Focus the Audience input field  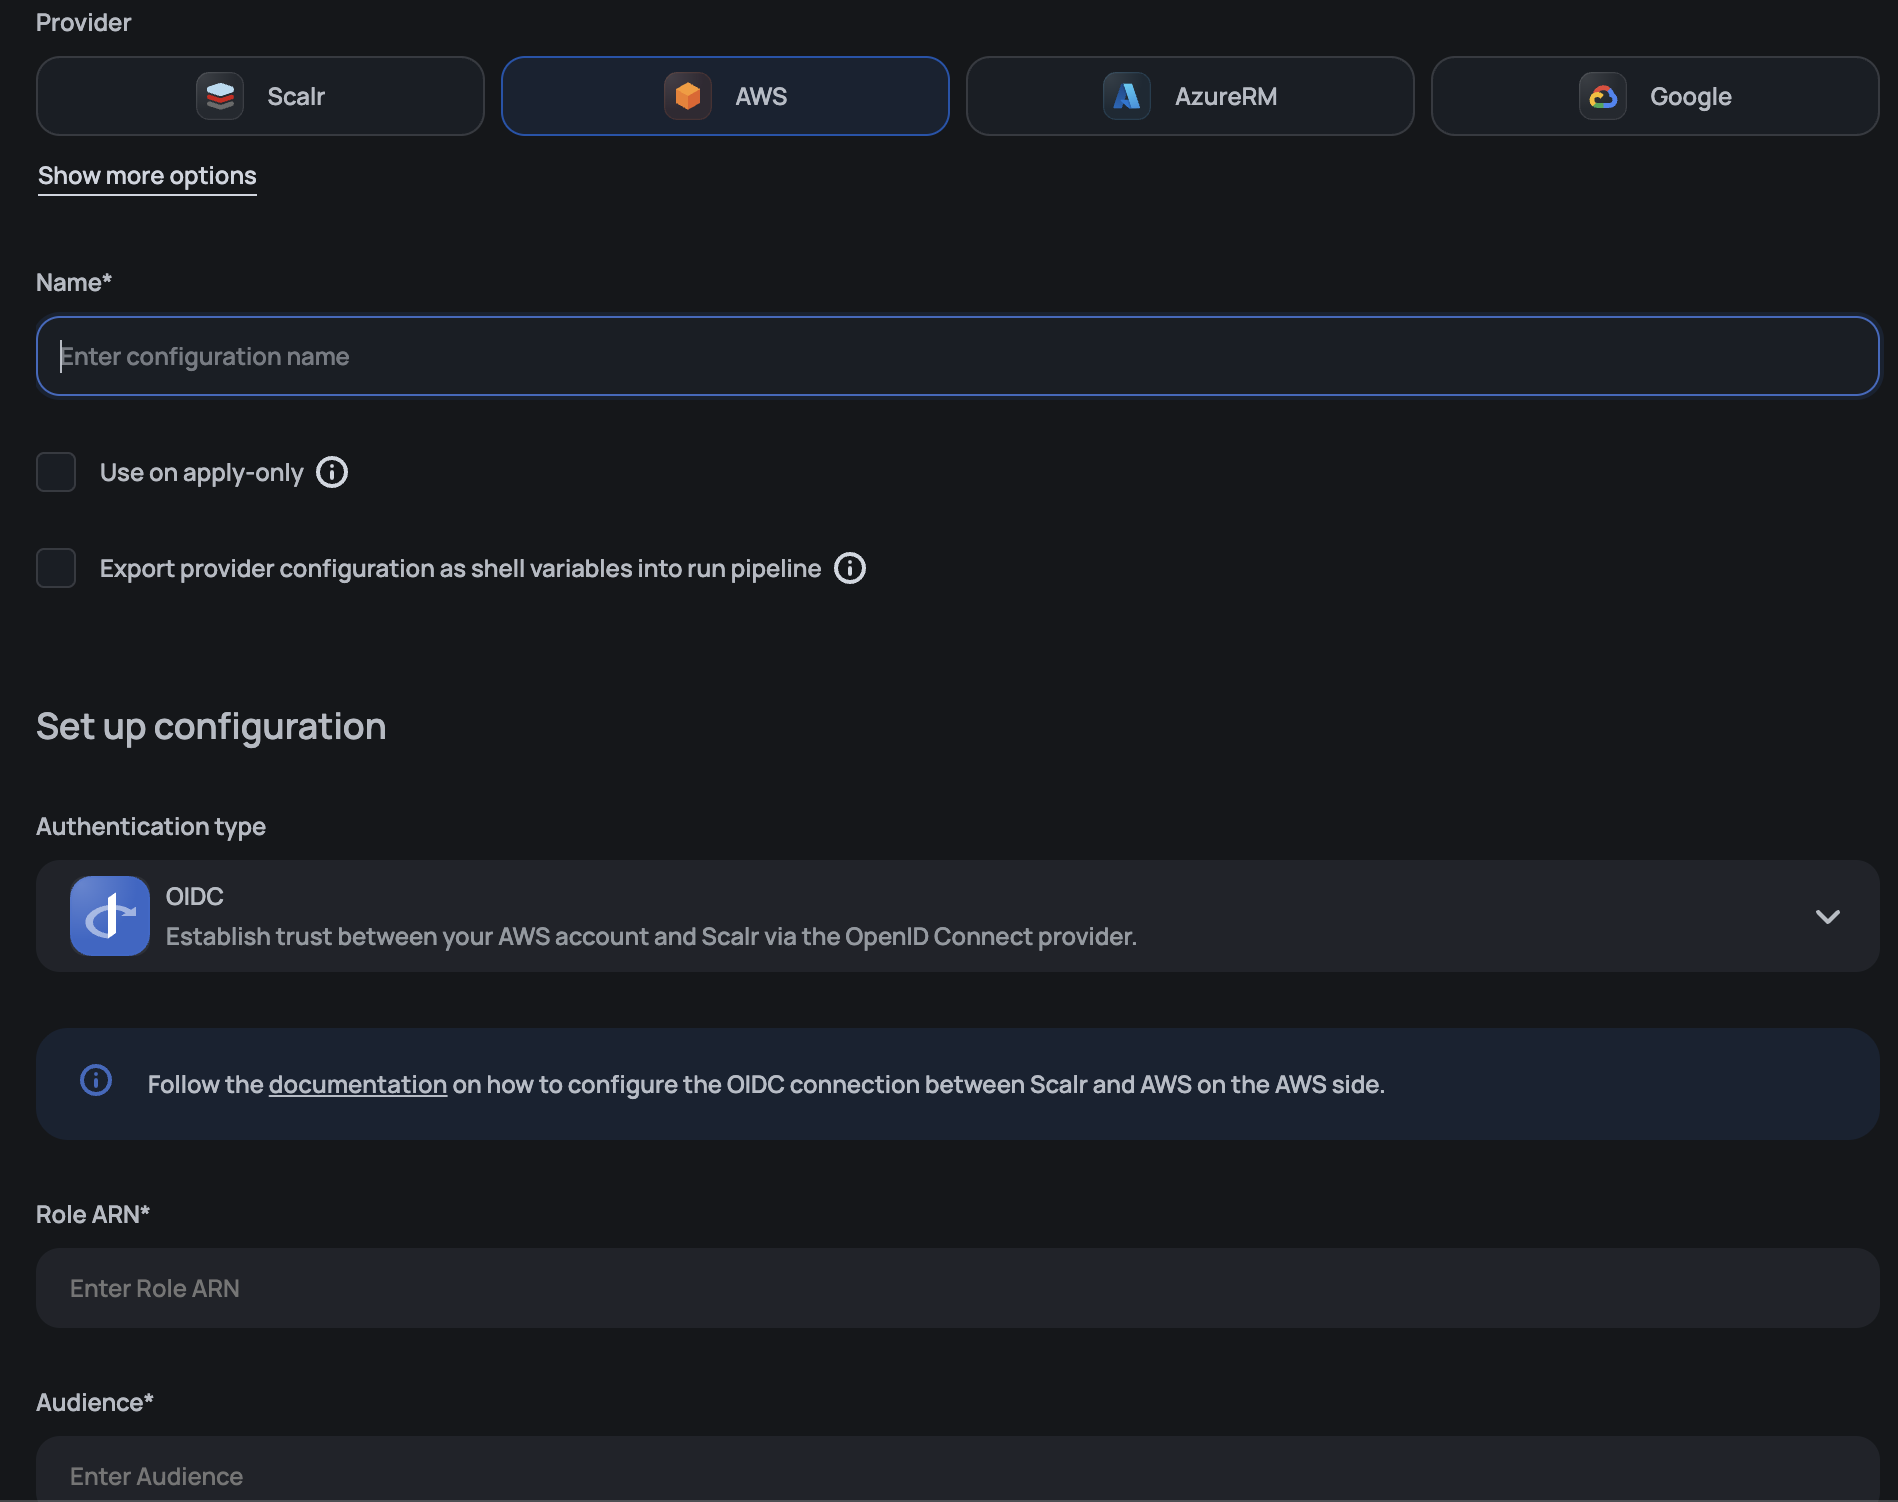pyautogui.click(x=958, y=1469)
